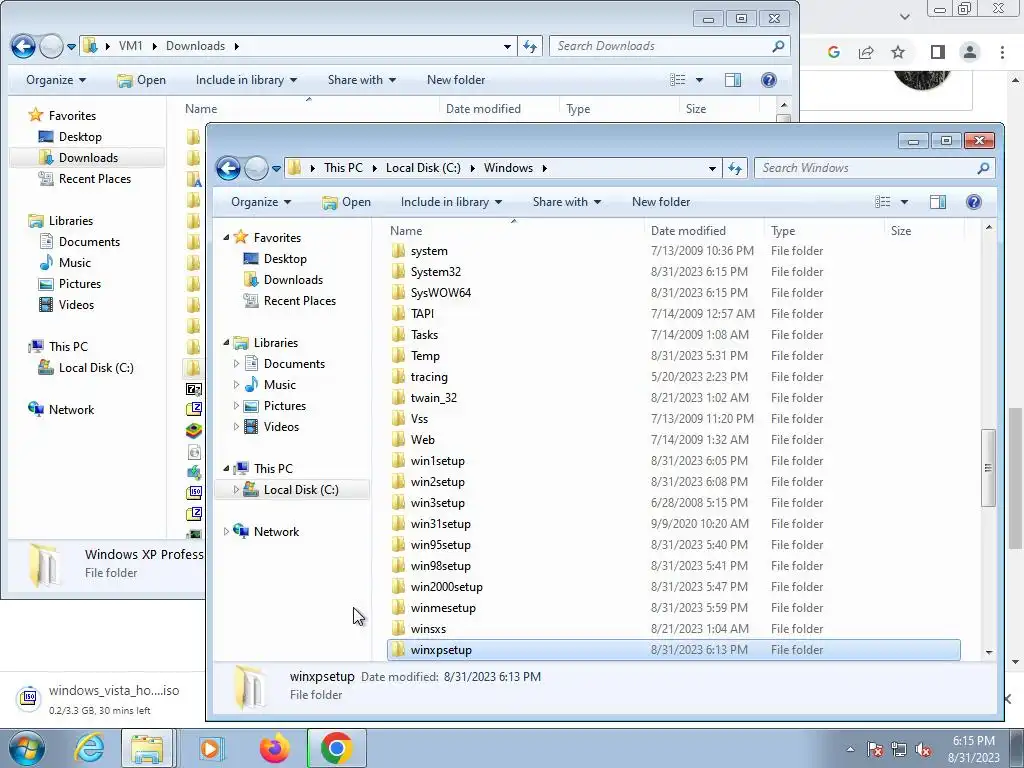Open the view options dropdown arrow in the Windows window
1024x768 pixels.
[904, 202]
